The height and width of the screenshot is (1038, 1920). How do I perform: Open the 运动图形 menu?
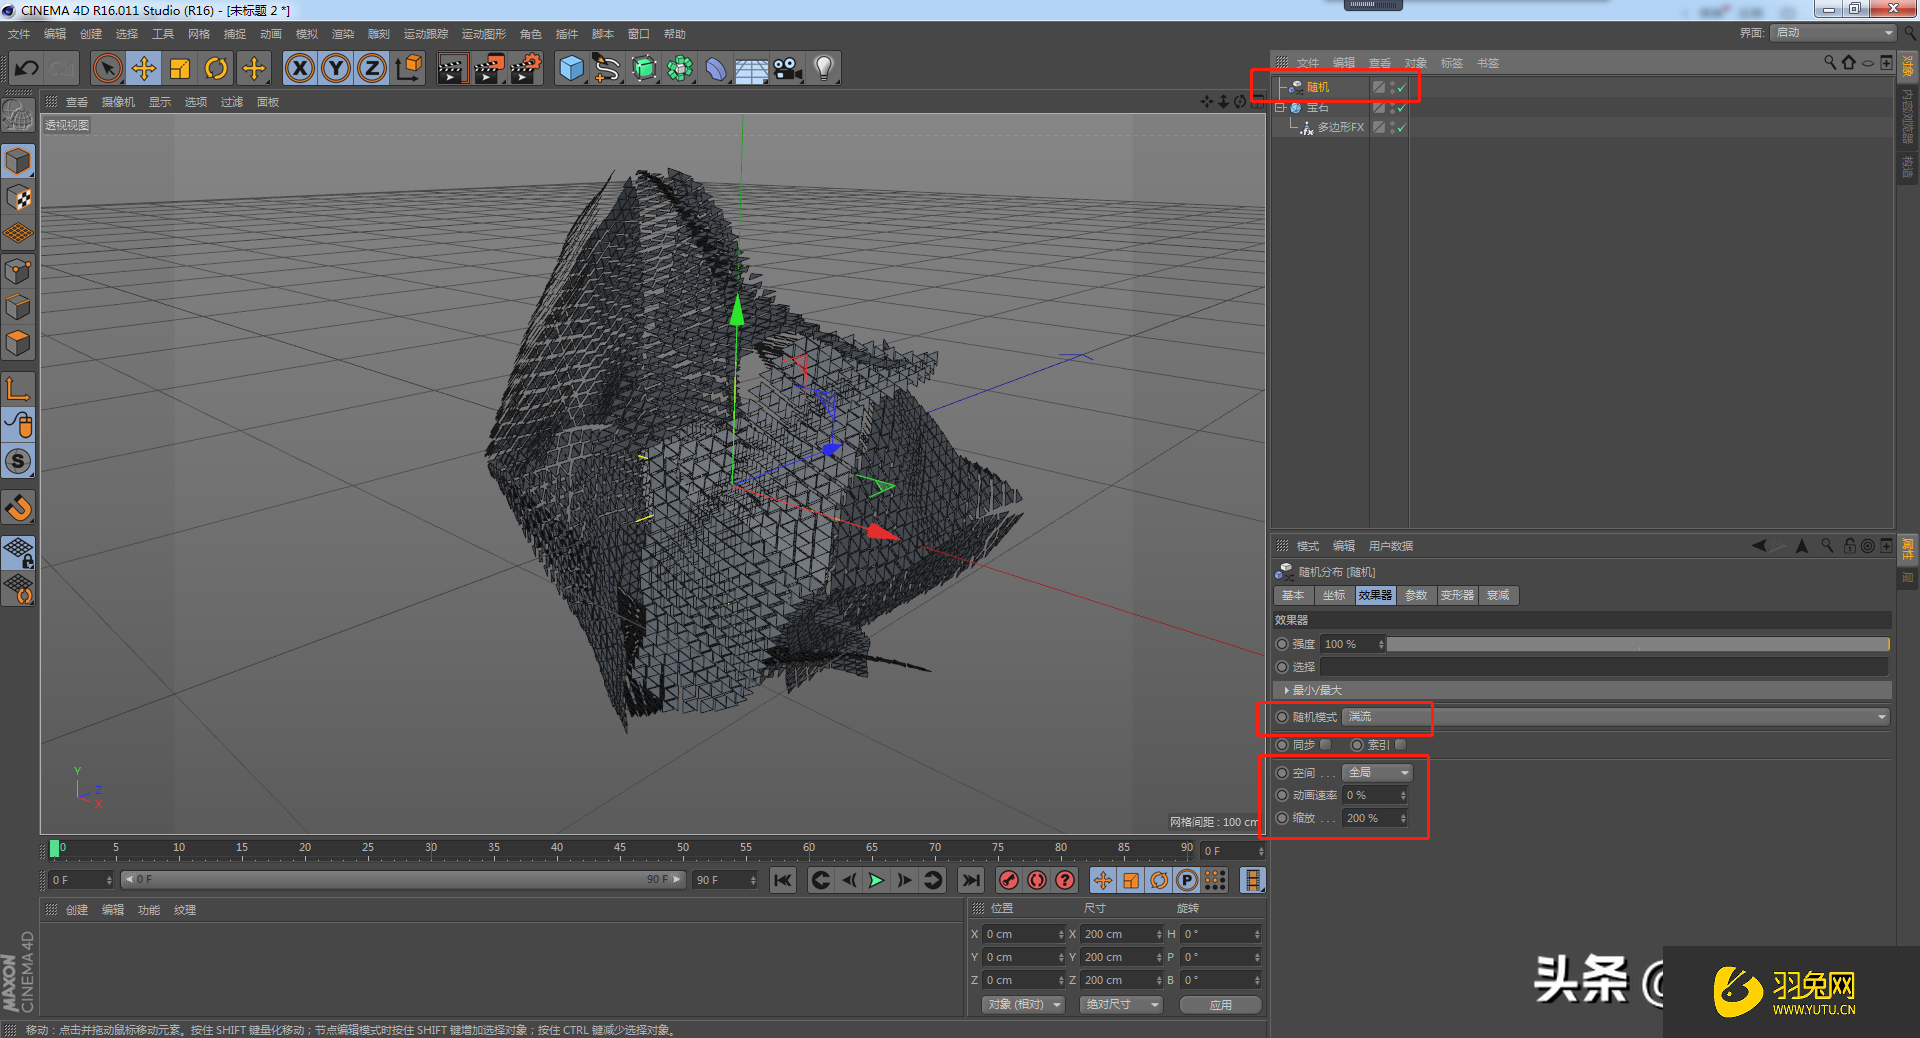483,34
